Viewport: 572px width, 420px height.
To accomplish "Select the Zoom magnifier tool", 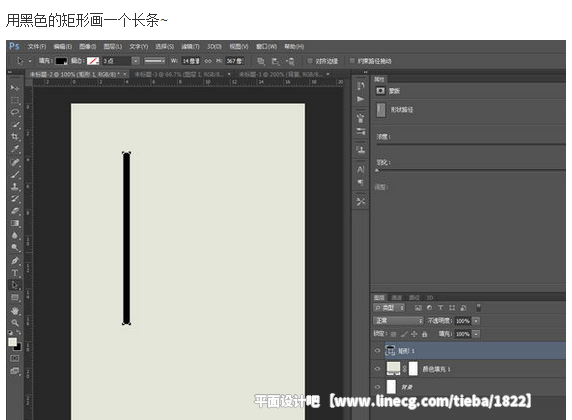I will coord(15,323).
